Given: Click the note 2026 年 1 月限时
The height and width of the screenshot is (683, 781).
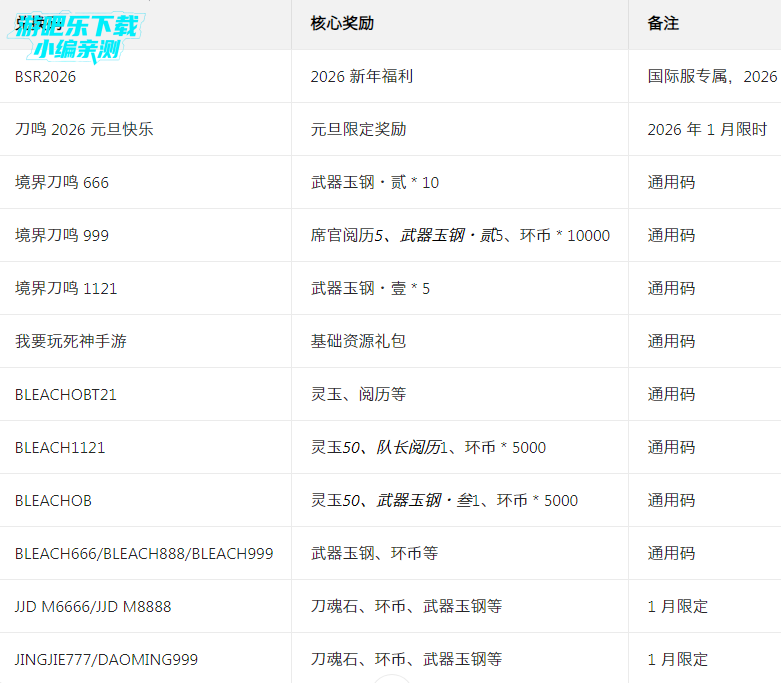Looking at the screenshot, I should click(x=707, y=130).
